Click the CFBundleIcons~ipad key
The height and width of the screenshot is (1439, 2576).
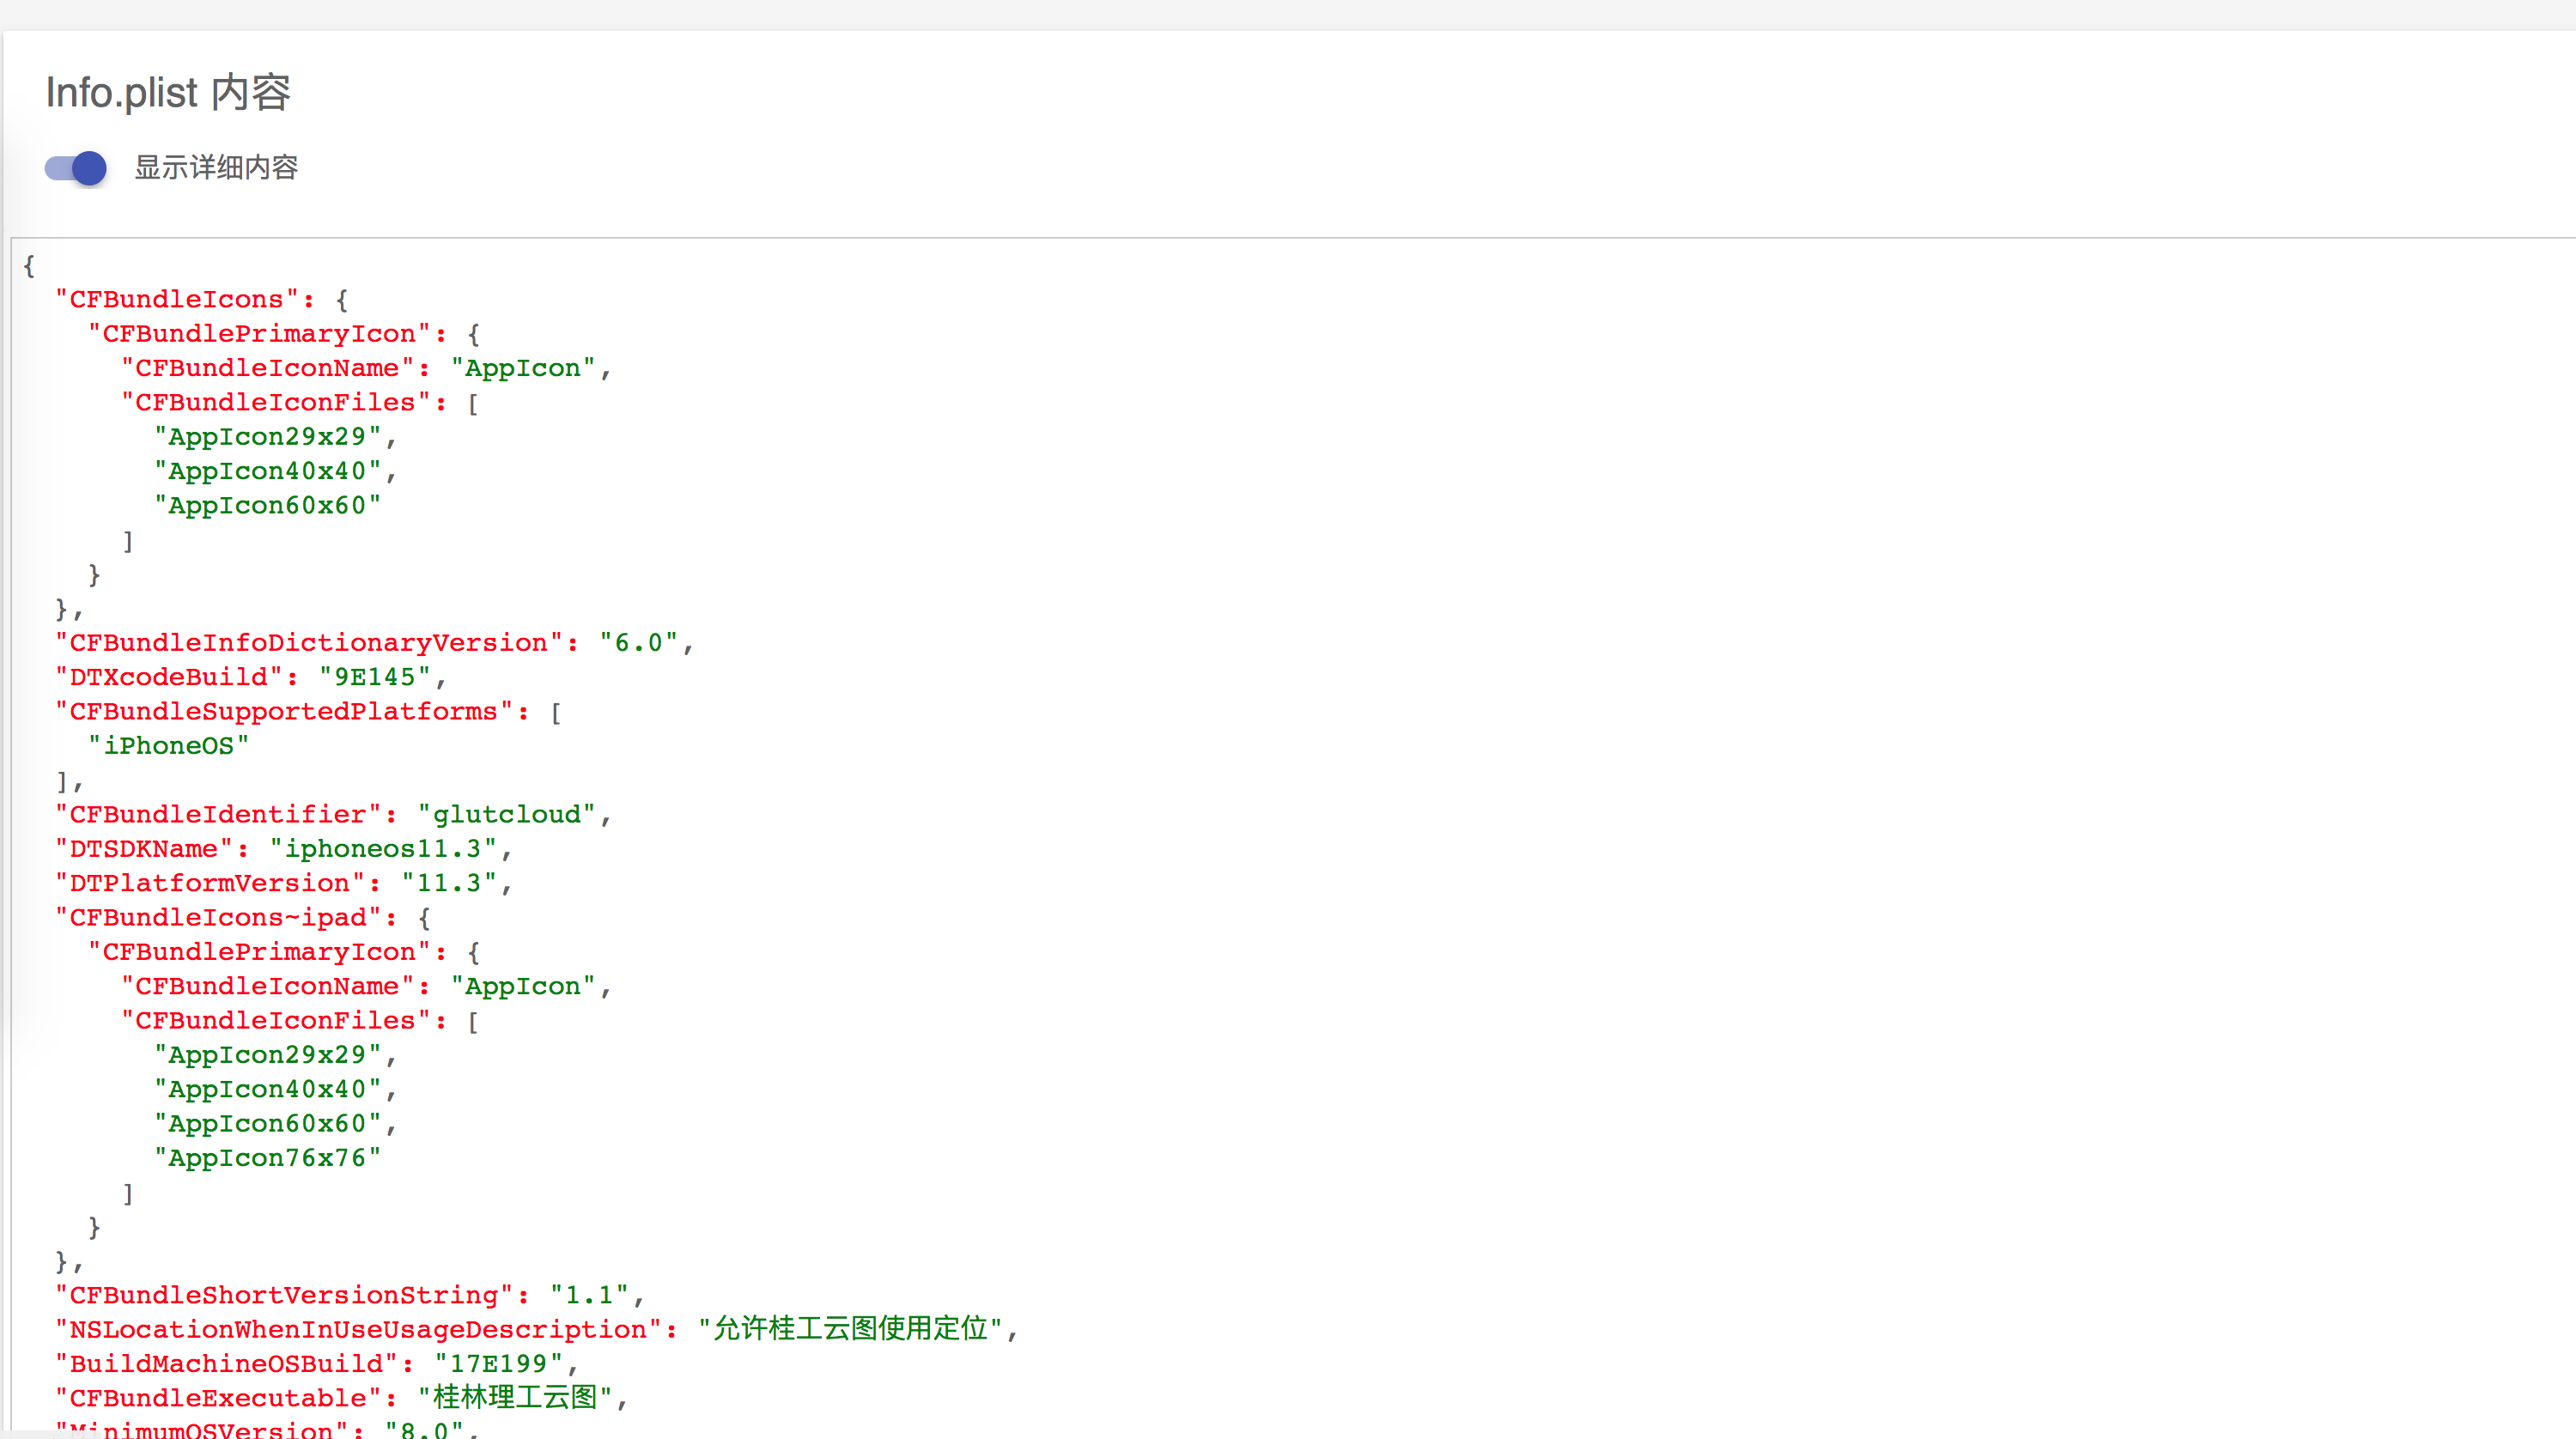click(218, 918)
